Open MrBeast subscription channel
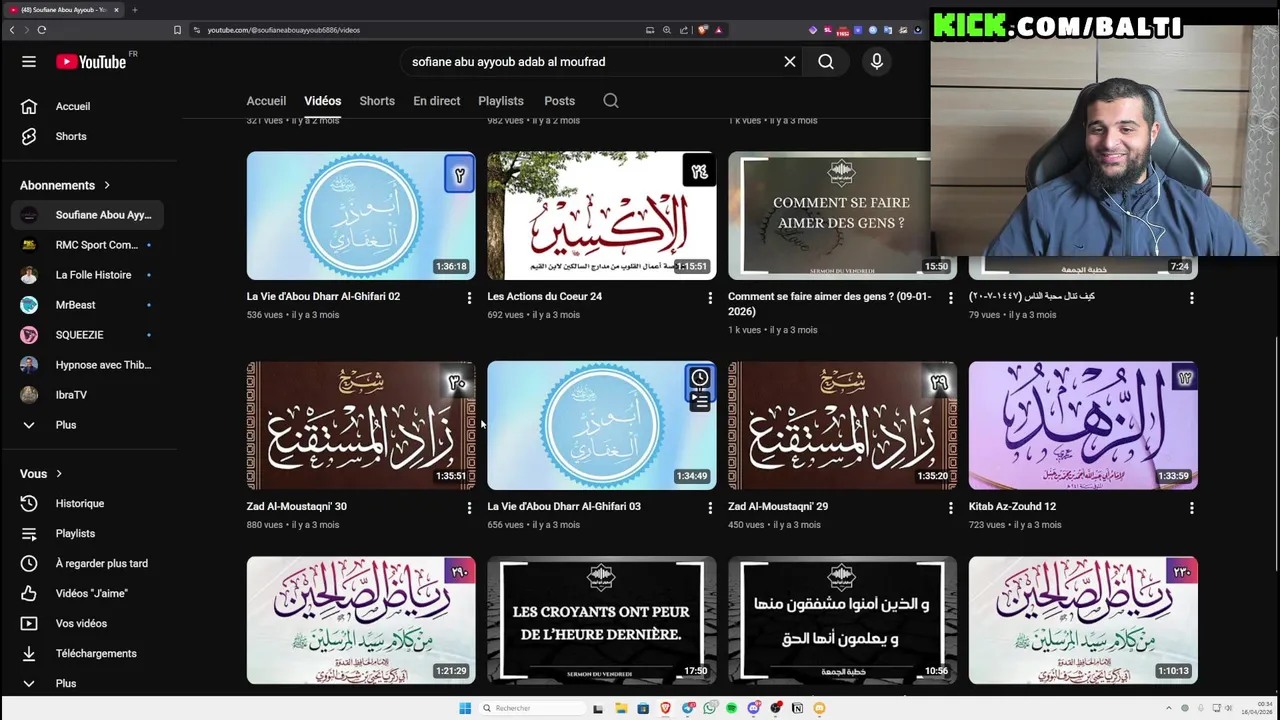Image resolution: width=1280 pixels, height=720 pixels. click(x=89, y=305)
